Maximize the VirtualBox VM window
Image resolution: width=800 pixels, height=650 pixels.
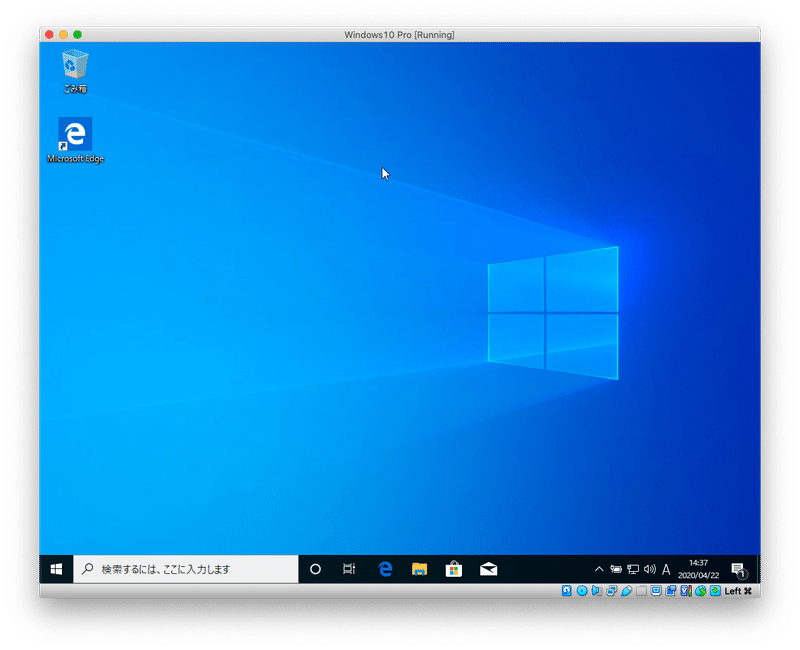[x=78, y=35]
